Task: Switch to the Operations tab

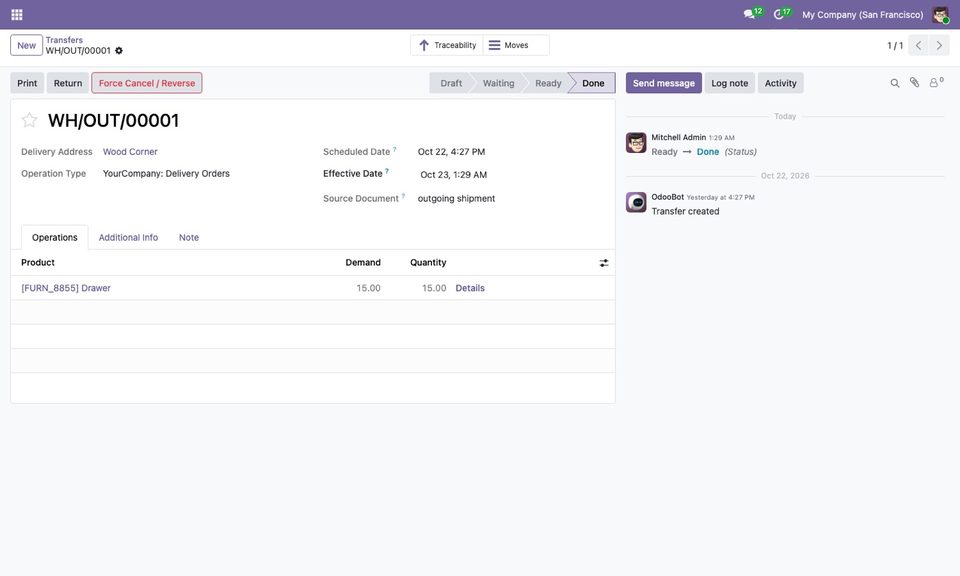Action: point(54,238)
